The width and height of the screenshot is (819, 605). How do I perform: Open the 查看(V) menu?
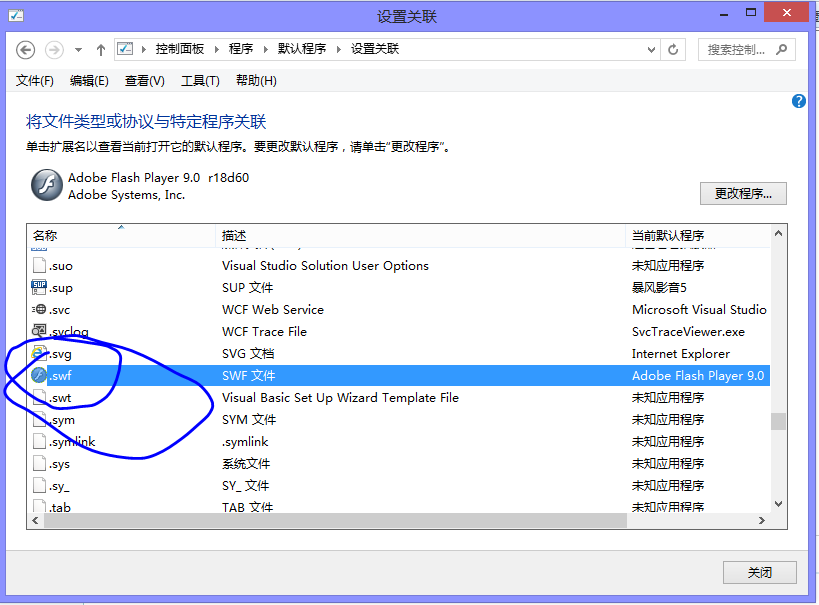coord(145,80)
